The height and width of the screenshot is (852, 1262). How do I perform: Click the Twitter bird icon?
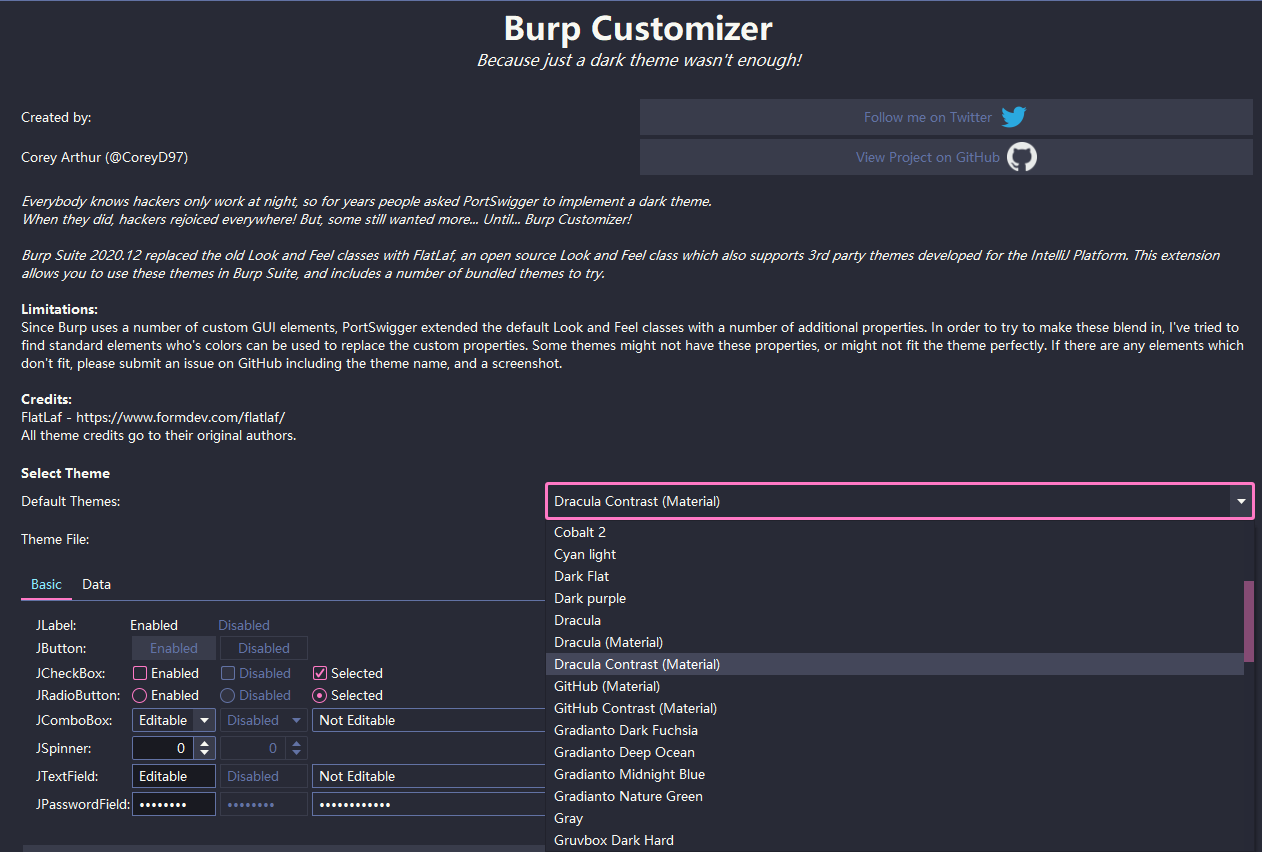tap(1013, 117)
